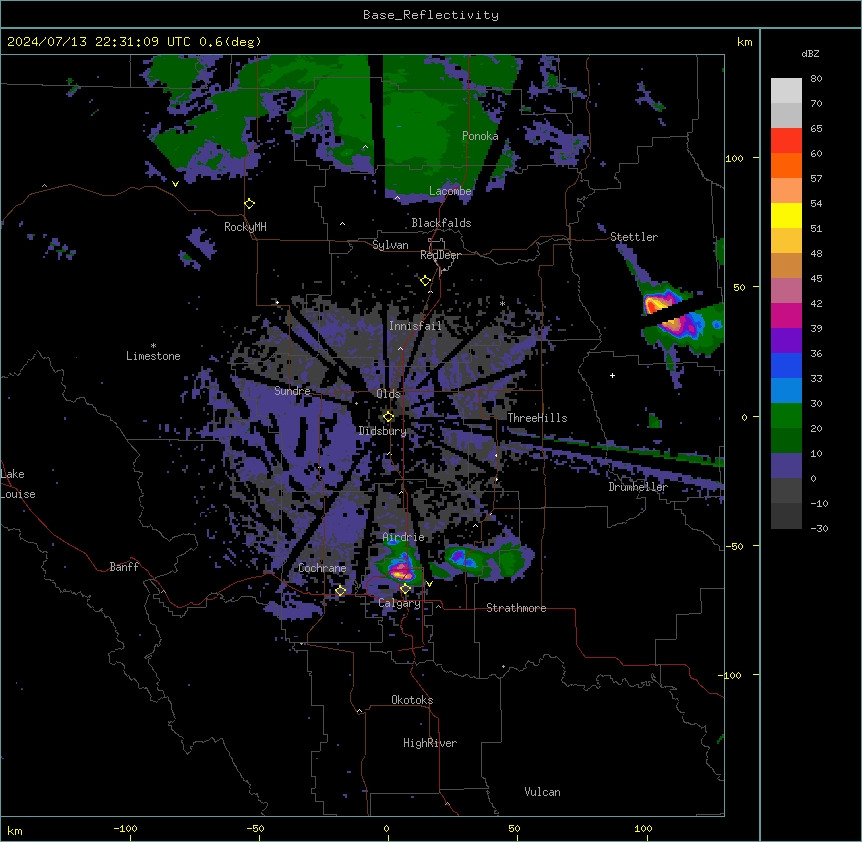Image resolution: width=862 pixels, height=842 pixels.
Task: Click the Sundre map label
Action: tap(292, 391)
